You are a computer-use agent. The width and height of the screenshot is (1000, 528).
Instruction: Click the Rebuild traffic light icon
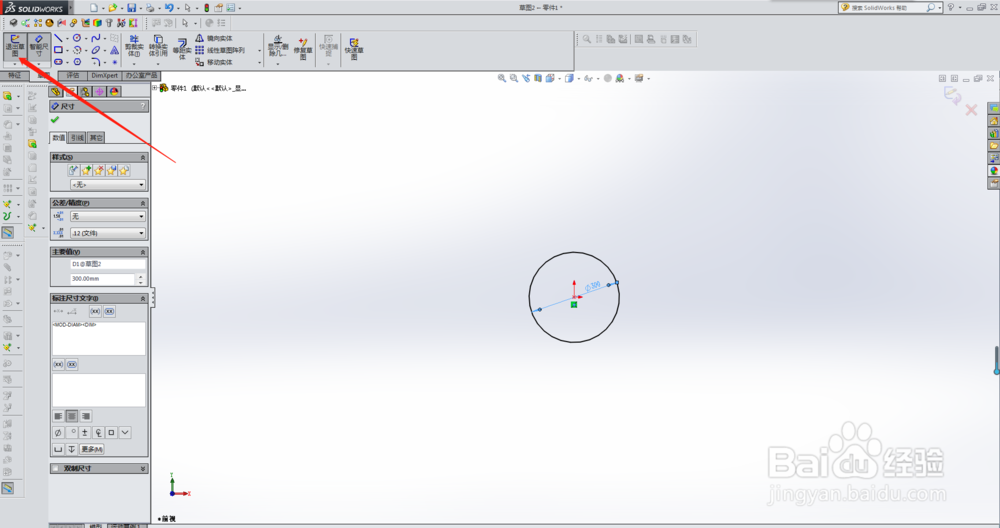click(207, 8)
